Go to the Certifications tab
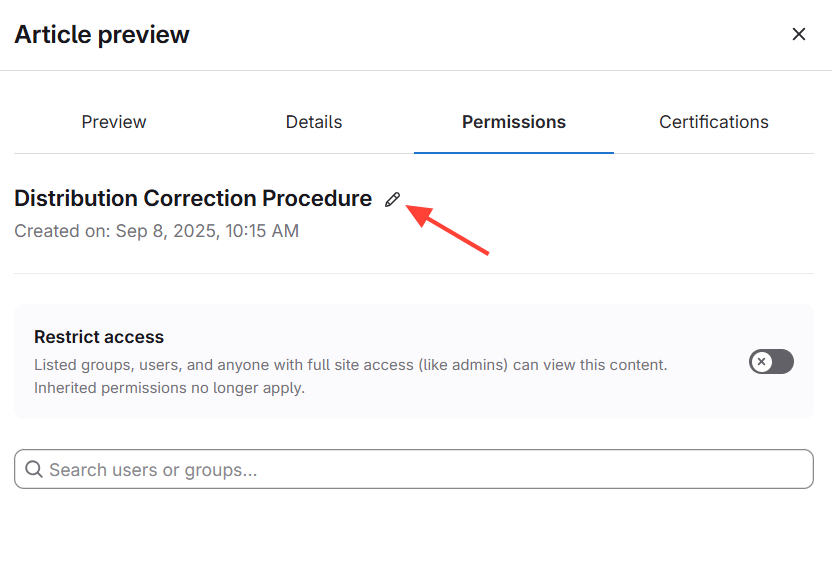Image resolution: width=832 pixels, height=581 pixels. click(714, 122)
